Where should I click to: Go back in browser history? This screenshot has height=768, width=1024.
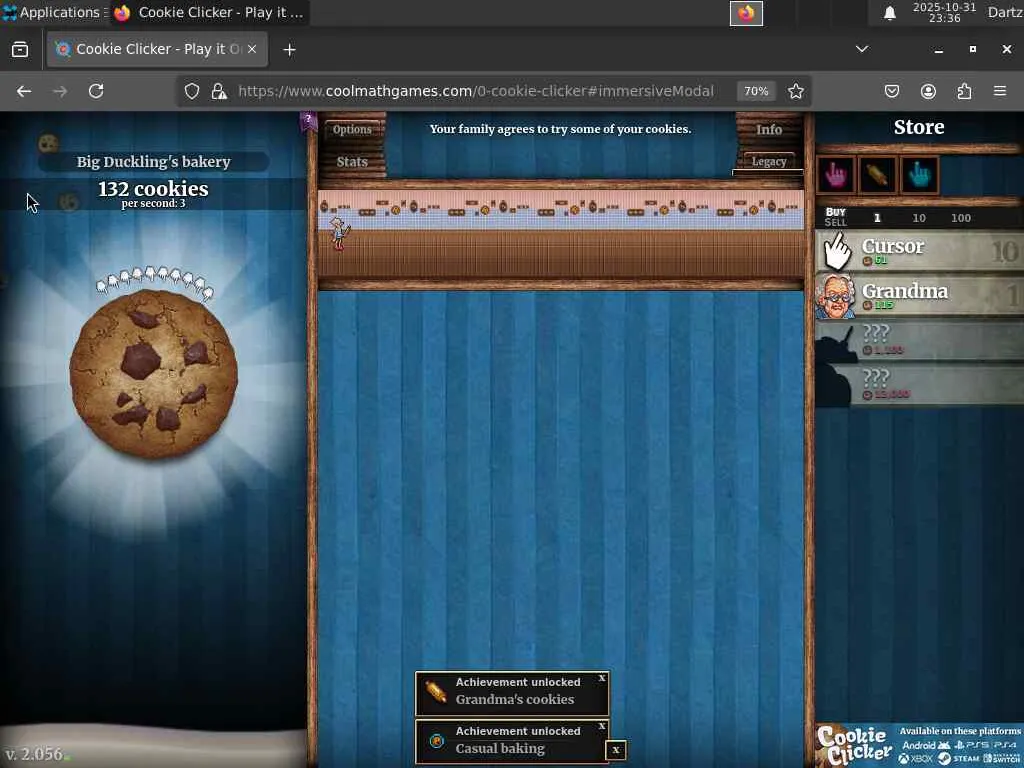(x=24, y=91)
